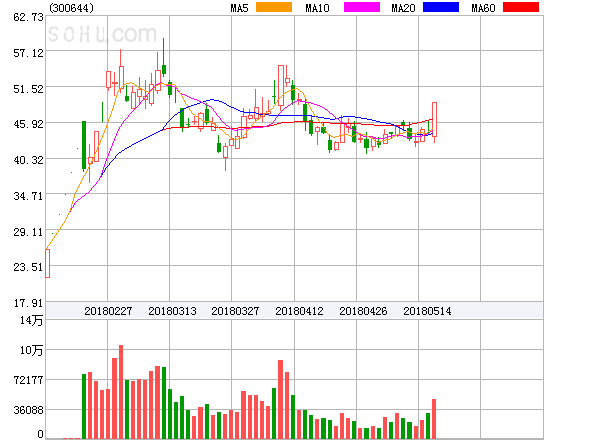Click the 57.12 price axis label
Image resolution: width=600 pixels, height=440 pixels.
pos(28,53)
